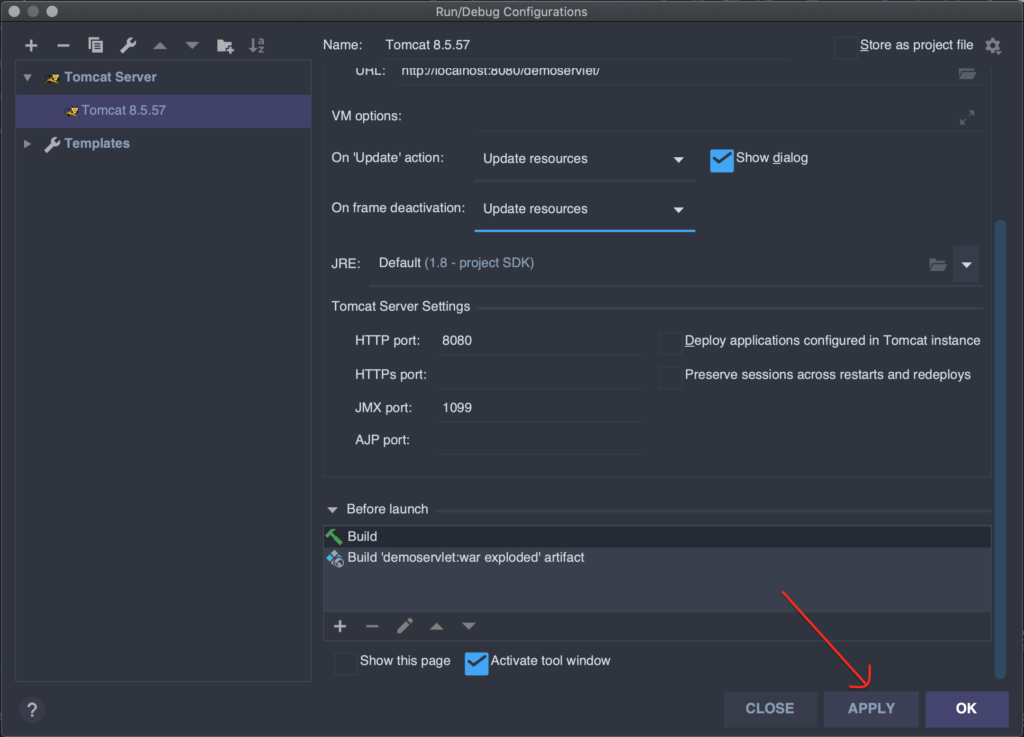Edit the selected Before launch task
Screen dimensions: 1024x737
coord(405,627)
